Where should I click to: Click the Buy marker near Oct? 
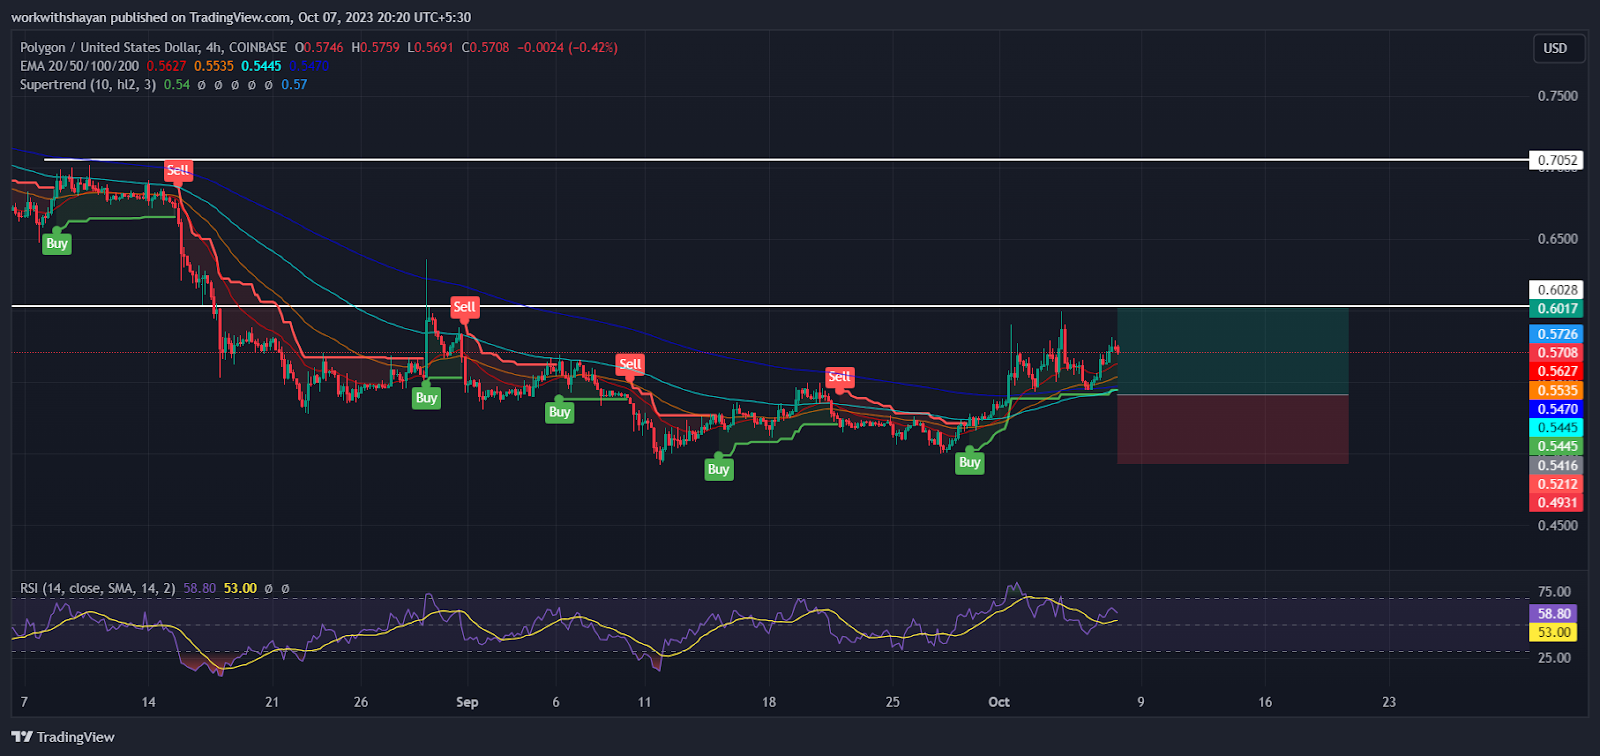970,462
